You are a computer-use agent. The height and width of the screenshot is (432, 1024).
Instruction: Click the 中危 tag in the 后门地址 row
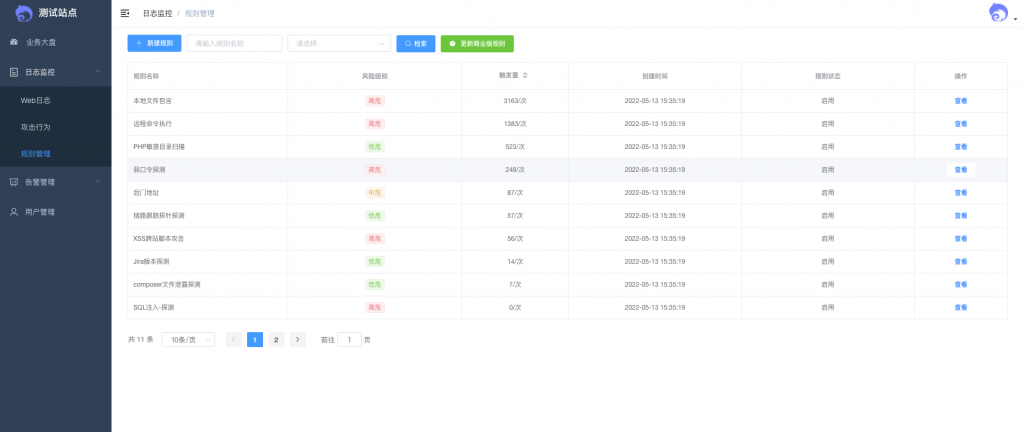coord(375,193)
